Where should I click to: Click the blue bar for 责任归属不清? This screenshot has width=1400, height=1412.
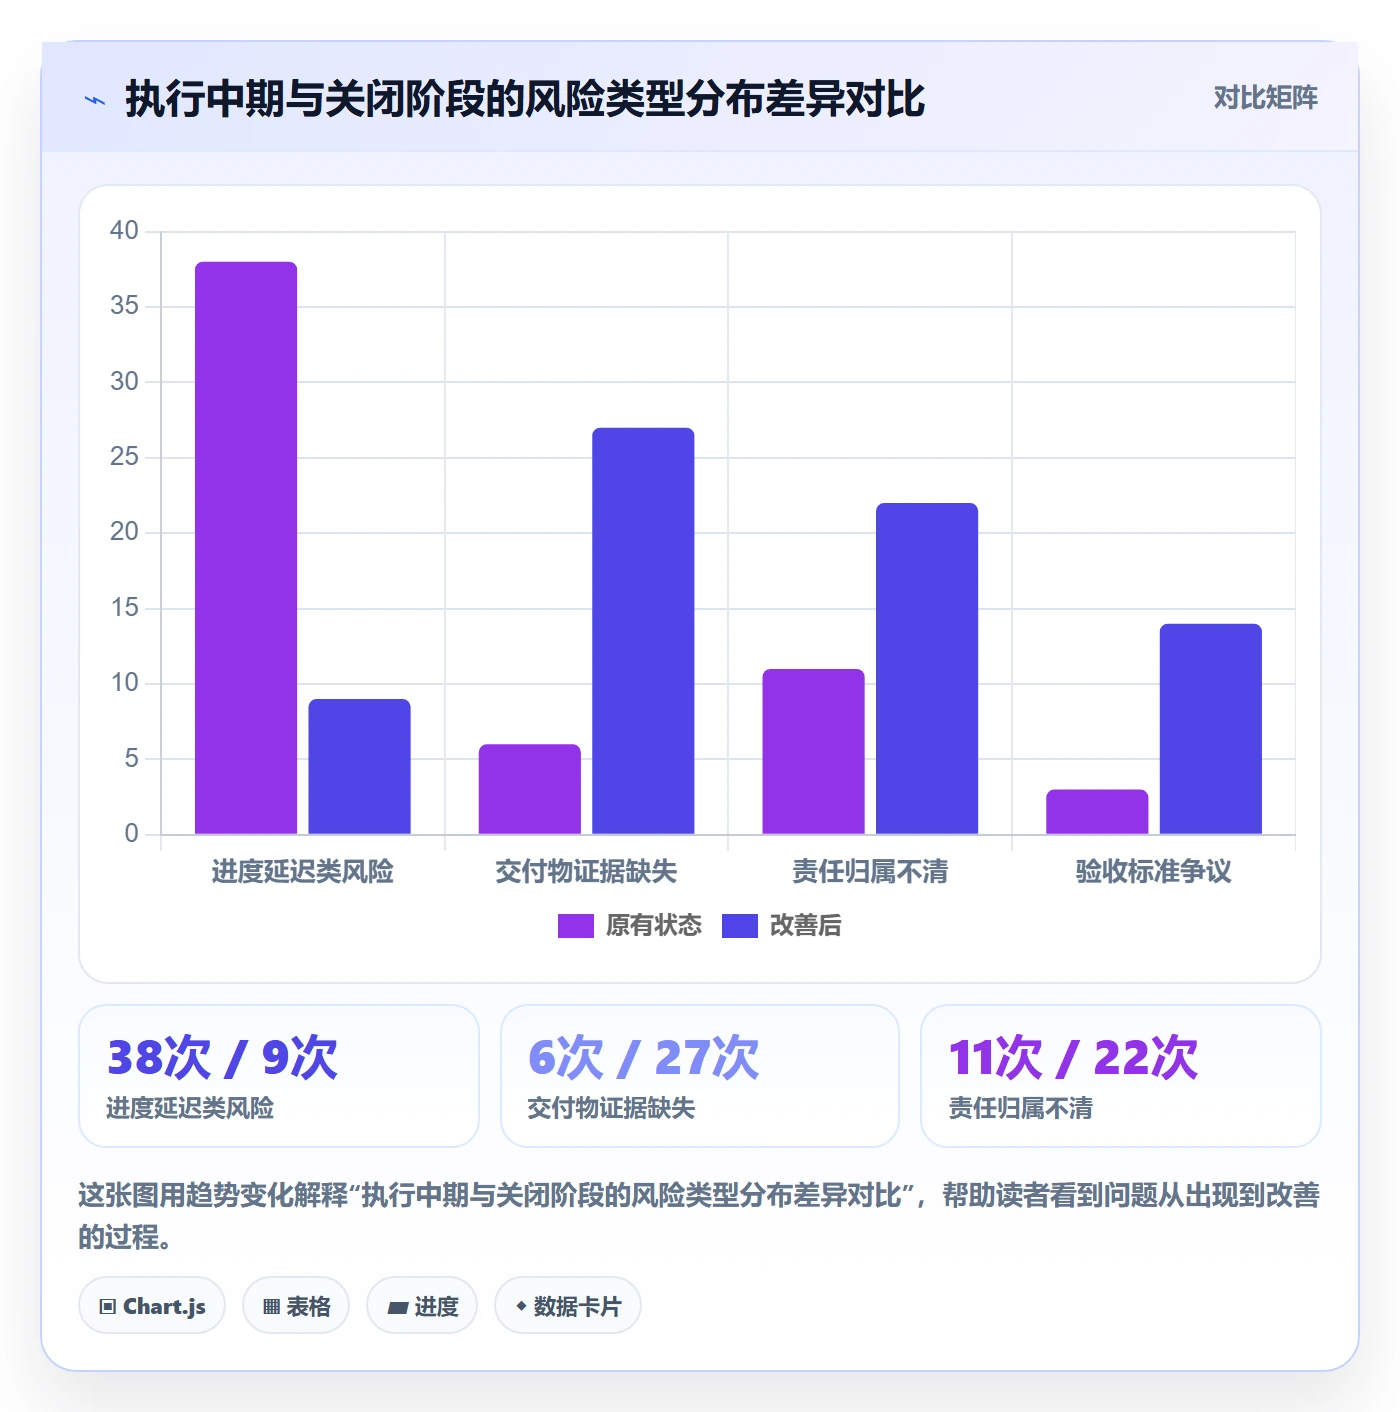[927, 668]
